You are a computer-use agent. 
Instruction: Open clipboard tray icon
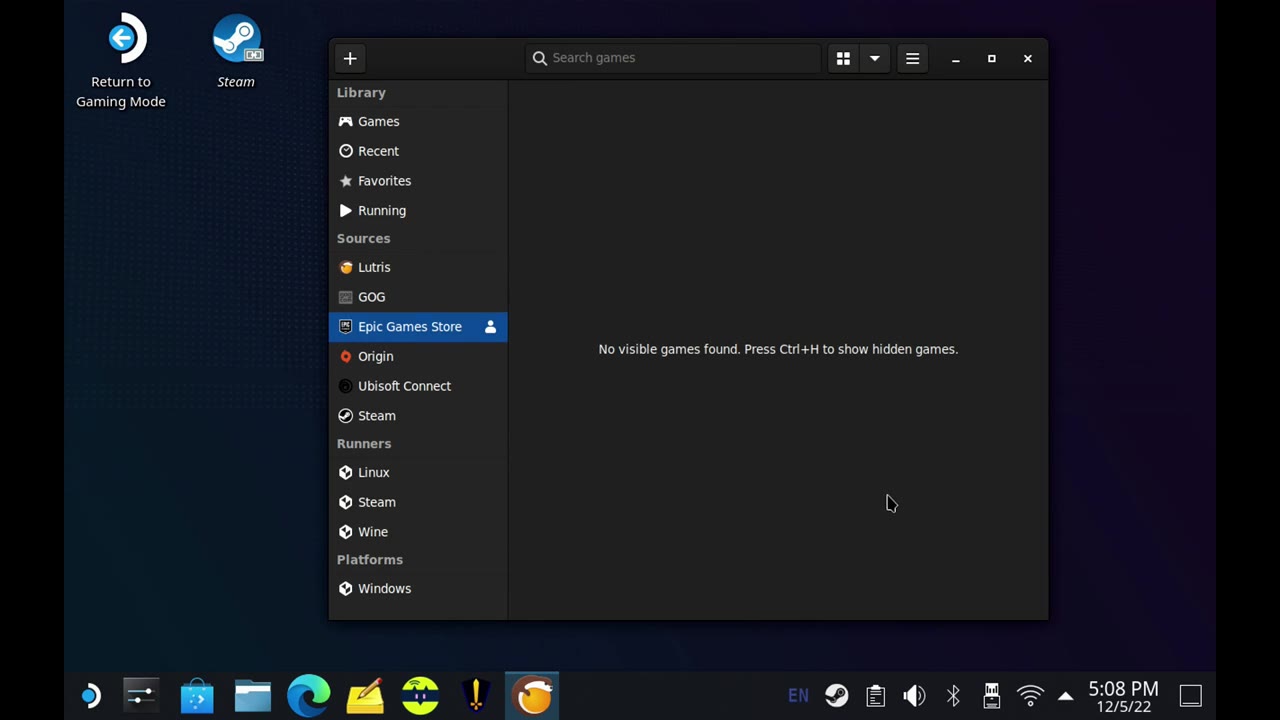click(x=876, y=695)
